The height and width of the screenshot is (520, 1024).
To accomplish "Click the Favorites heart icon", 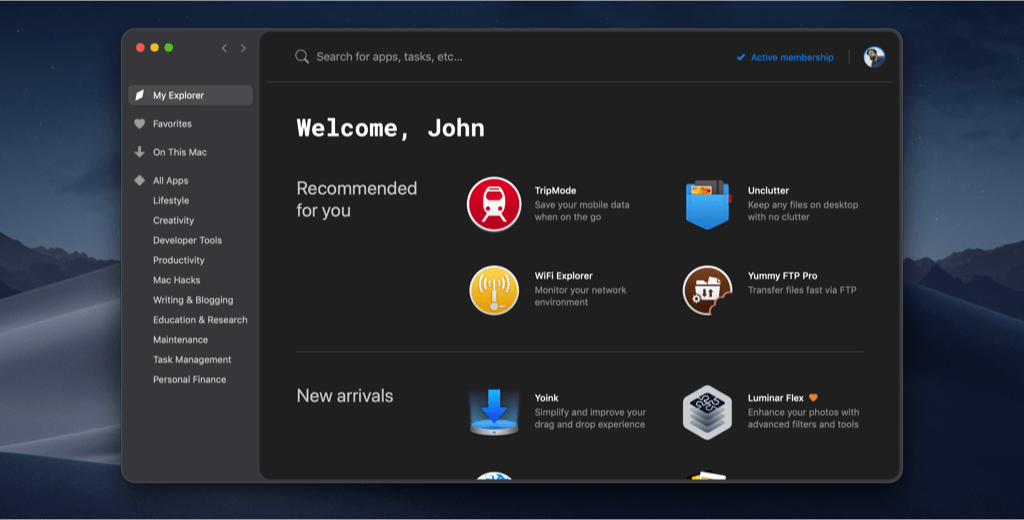I will pyautogui.click(x=139, y=123).
